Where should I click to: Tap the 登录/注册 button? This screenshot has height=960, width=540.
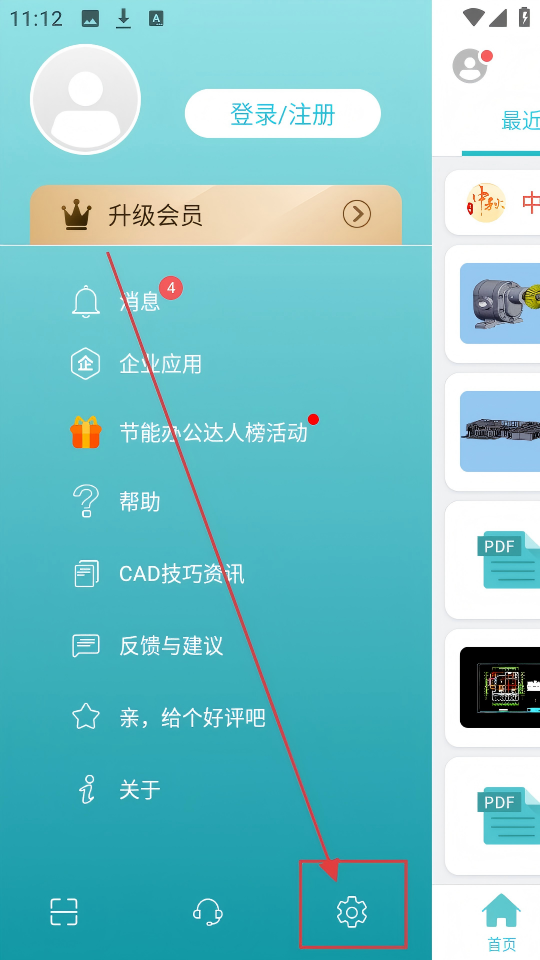[283, 114]
